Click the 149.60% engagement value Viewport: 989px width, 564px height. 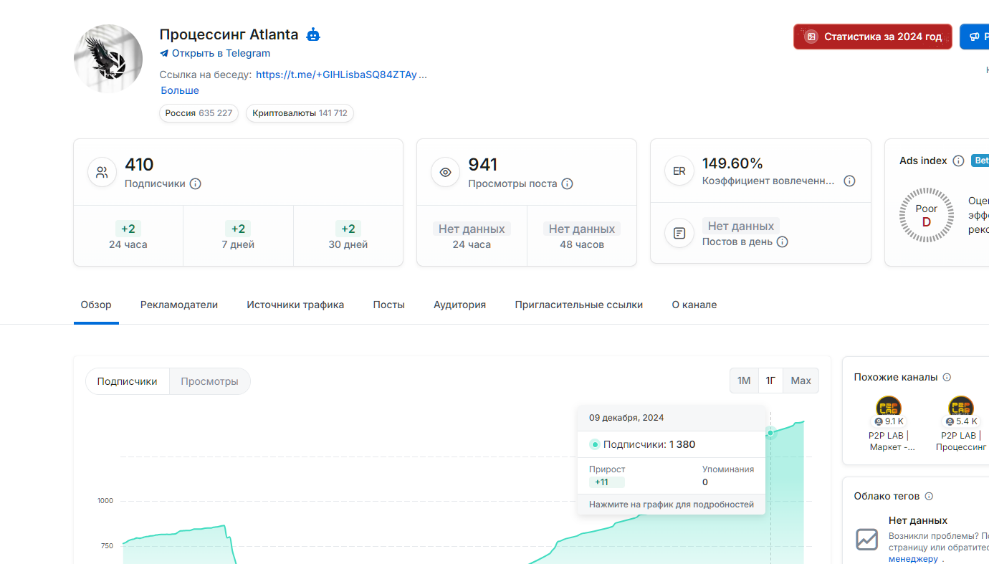(732, 163)
